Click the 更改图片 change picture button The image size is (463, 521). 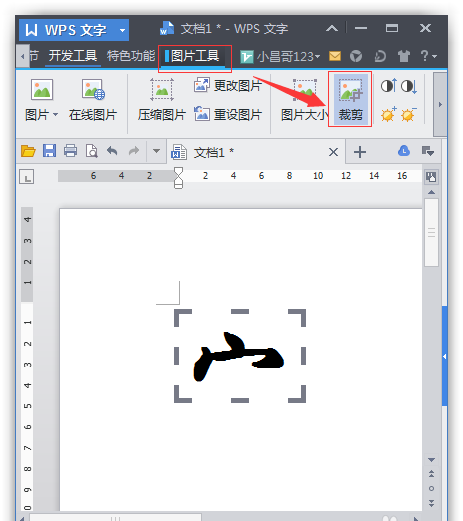(x=228, y=86)
